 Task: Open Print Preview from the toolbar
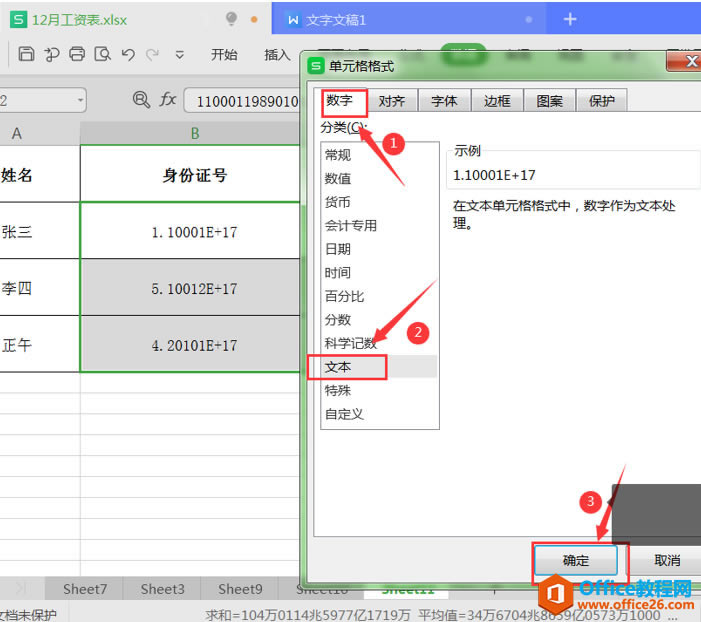[102, 54]
